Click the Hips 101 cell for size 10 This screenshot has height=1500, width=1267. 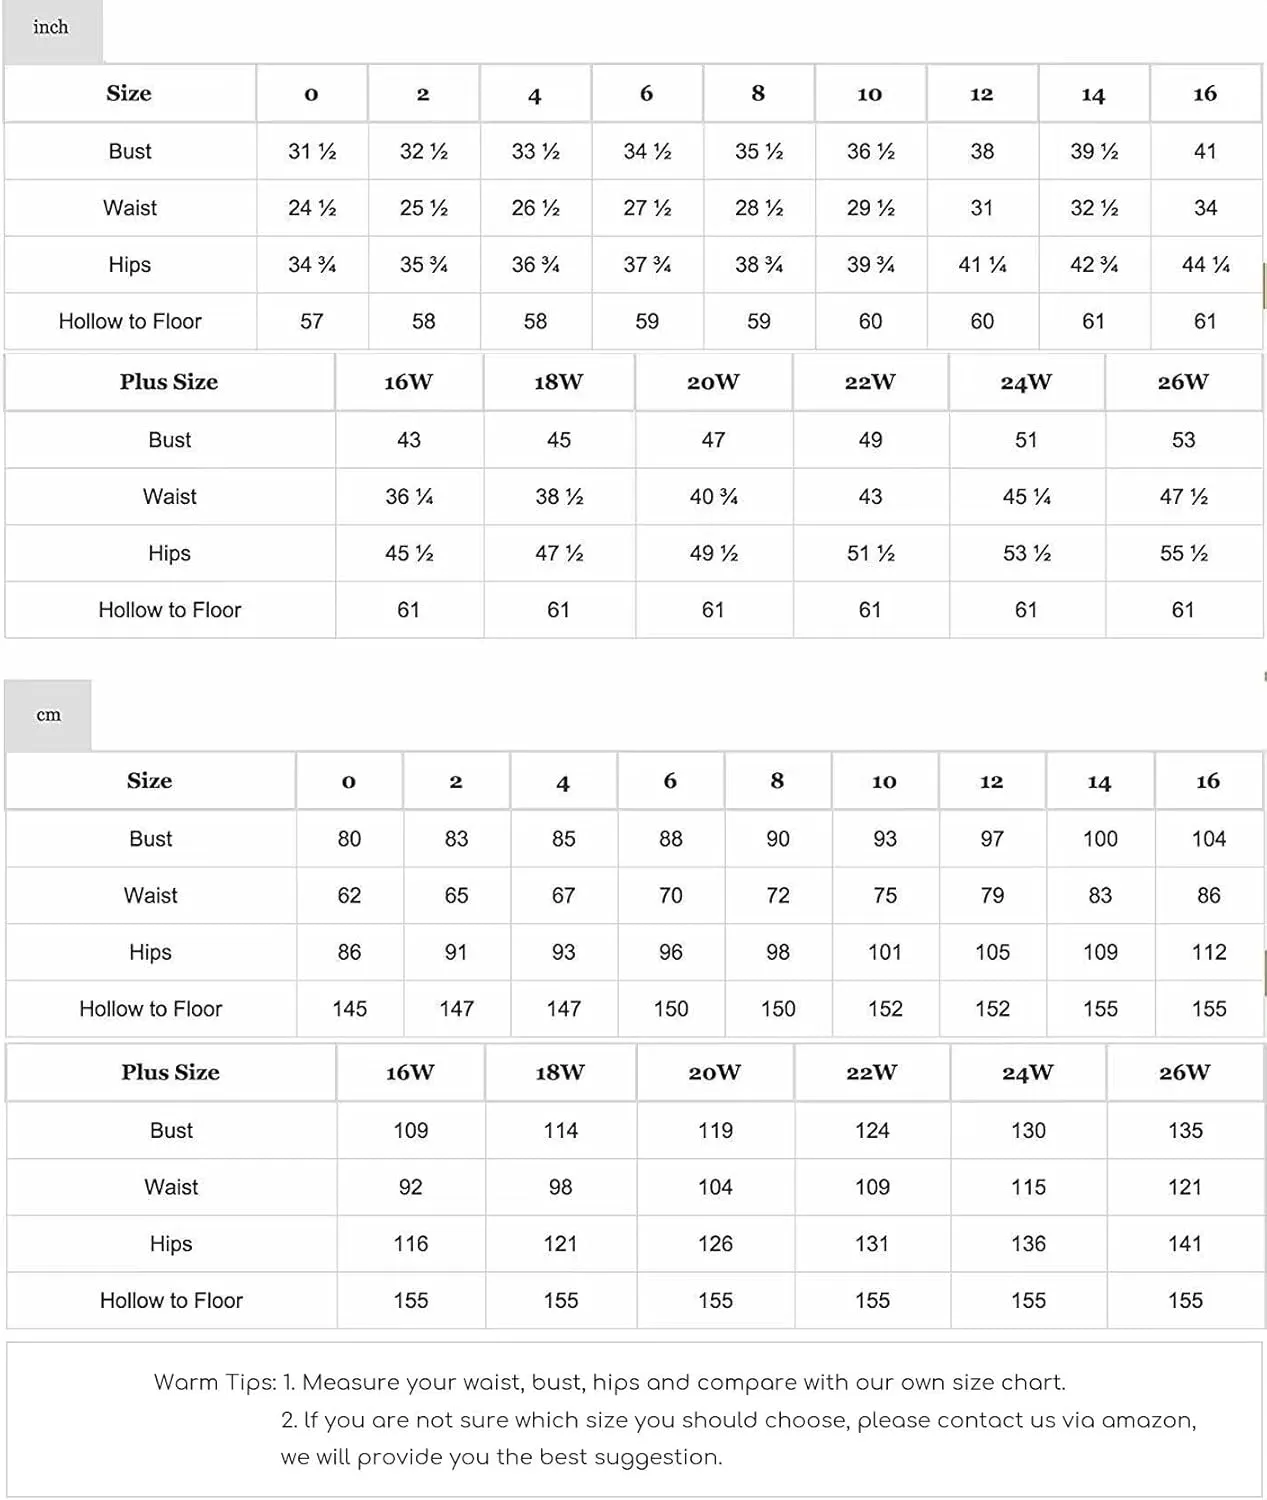pos(885,952)
